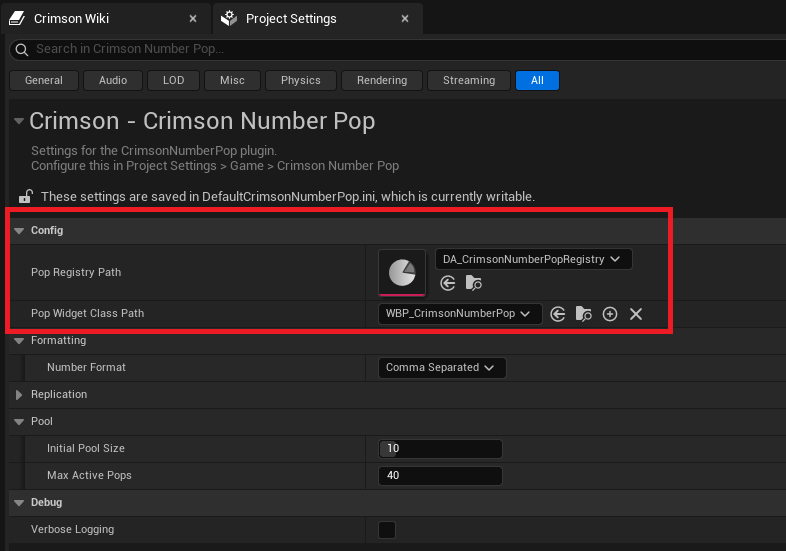
Task: Click the Initial Pool Size label
Action: click(86, 449)
